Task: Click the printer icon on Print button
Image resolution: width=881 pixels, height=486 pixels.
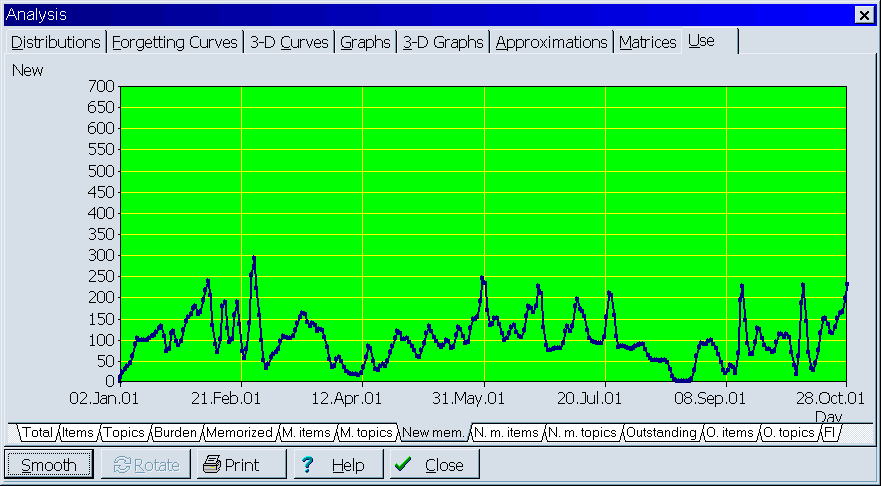Action: pos(212,465)
